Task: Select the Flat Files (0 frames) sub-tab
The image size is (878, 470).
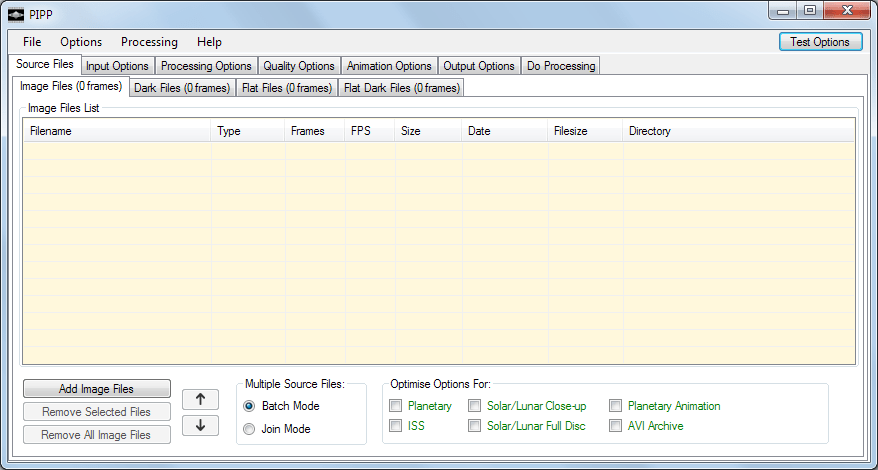Action: point(287,88)
